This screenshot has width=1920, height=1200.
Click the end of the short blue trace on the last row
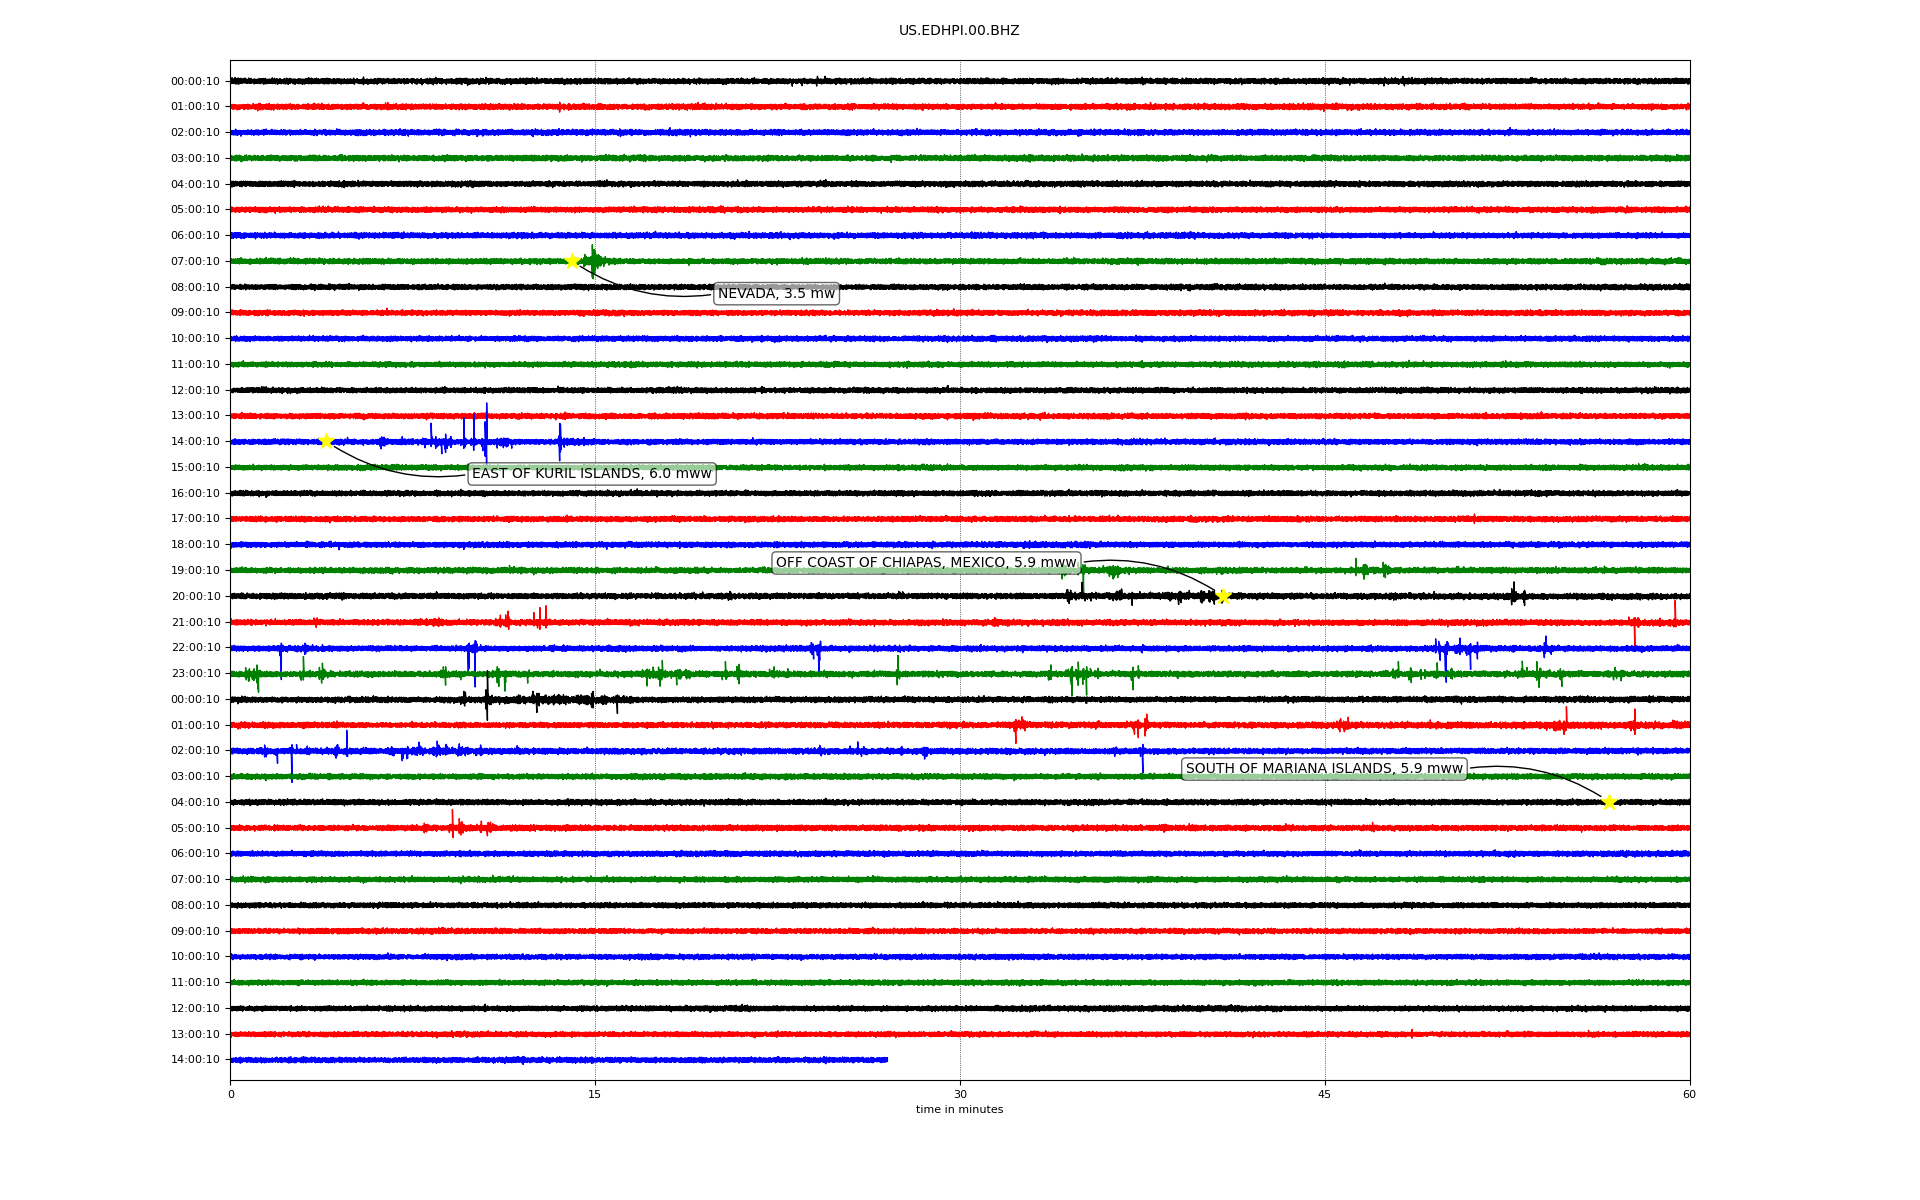pyautogui.click(x=886, y=1059)
